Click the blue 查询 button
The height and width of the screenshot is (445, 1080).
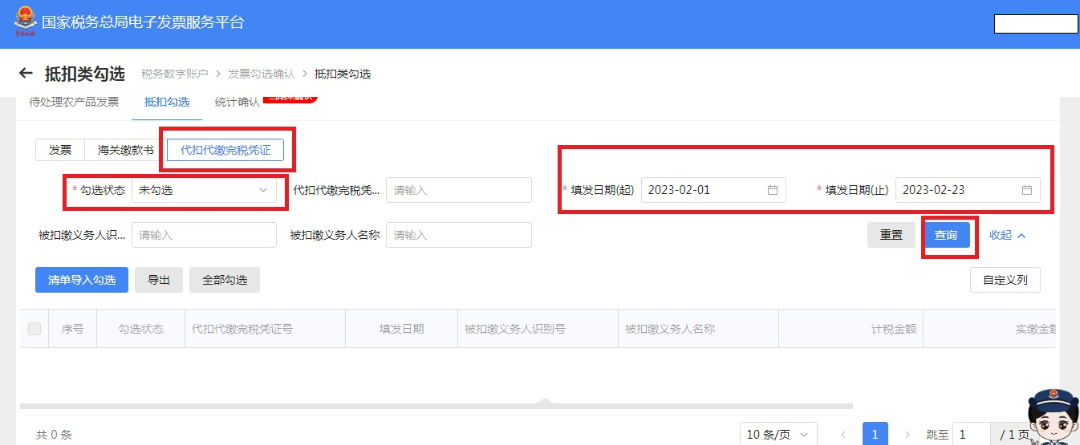click(x=945, y=235)
